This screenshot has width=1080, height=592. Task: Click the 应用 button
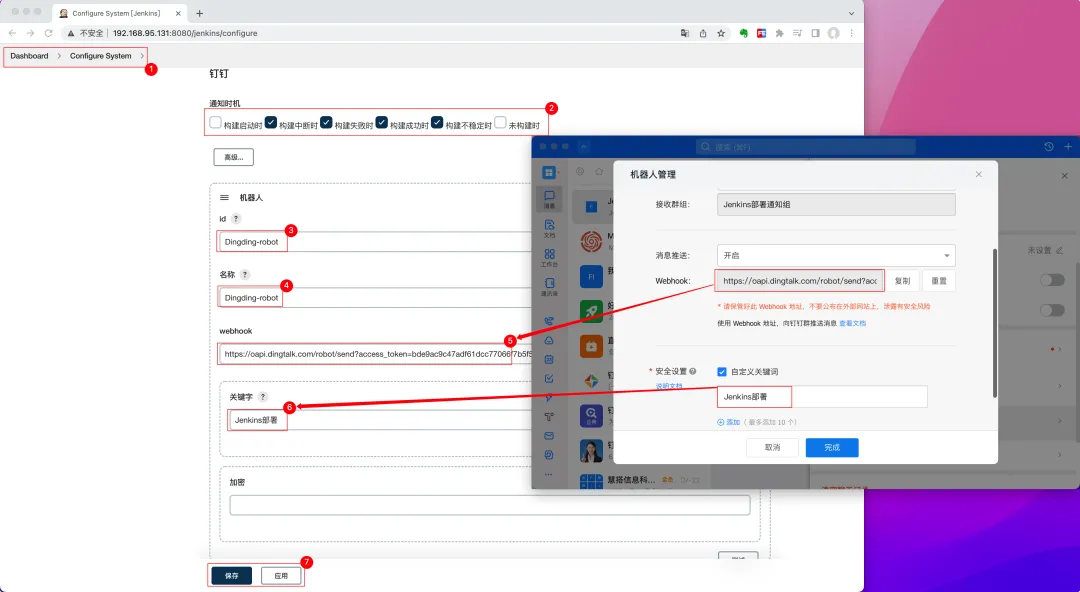click(x=281, y=575)
